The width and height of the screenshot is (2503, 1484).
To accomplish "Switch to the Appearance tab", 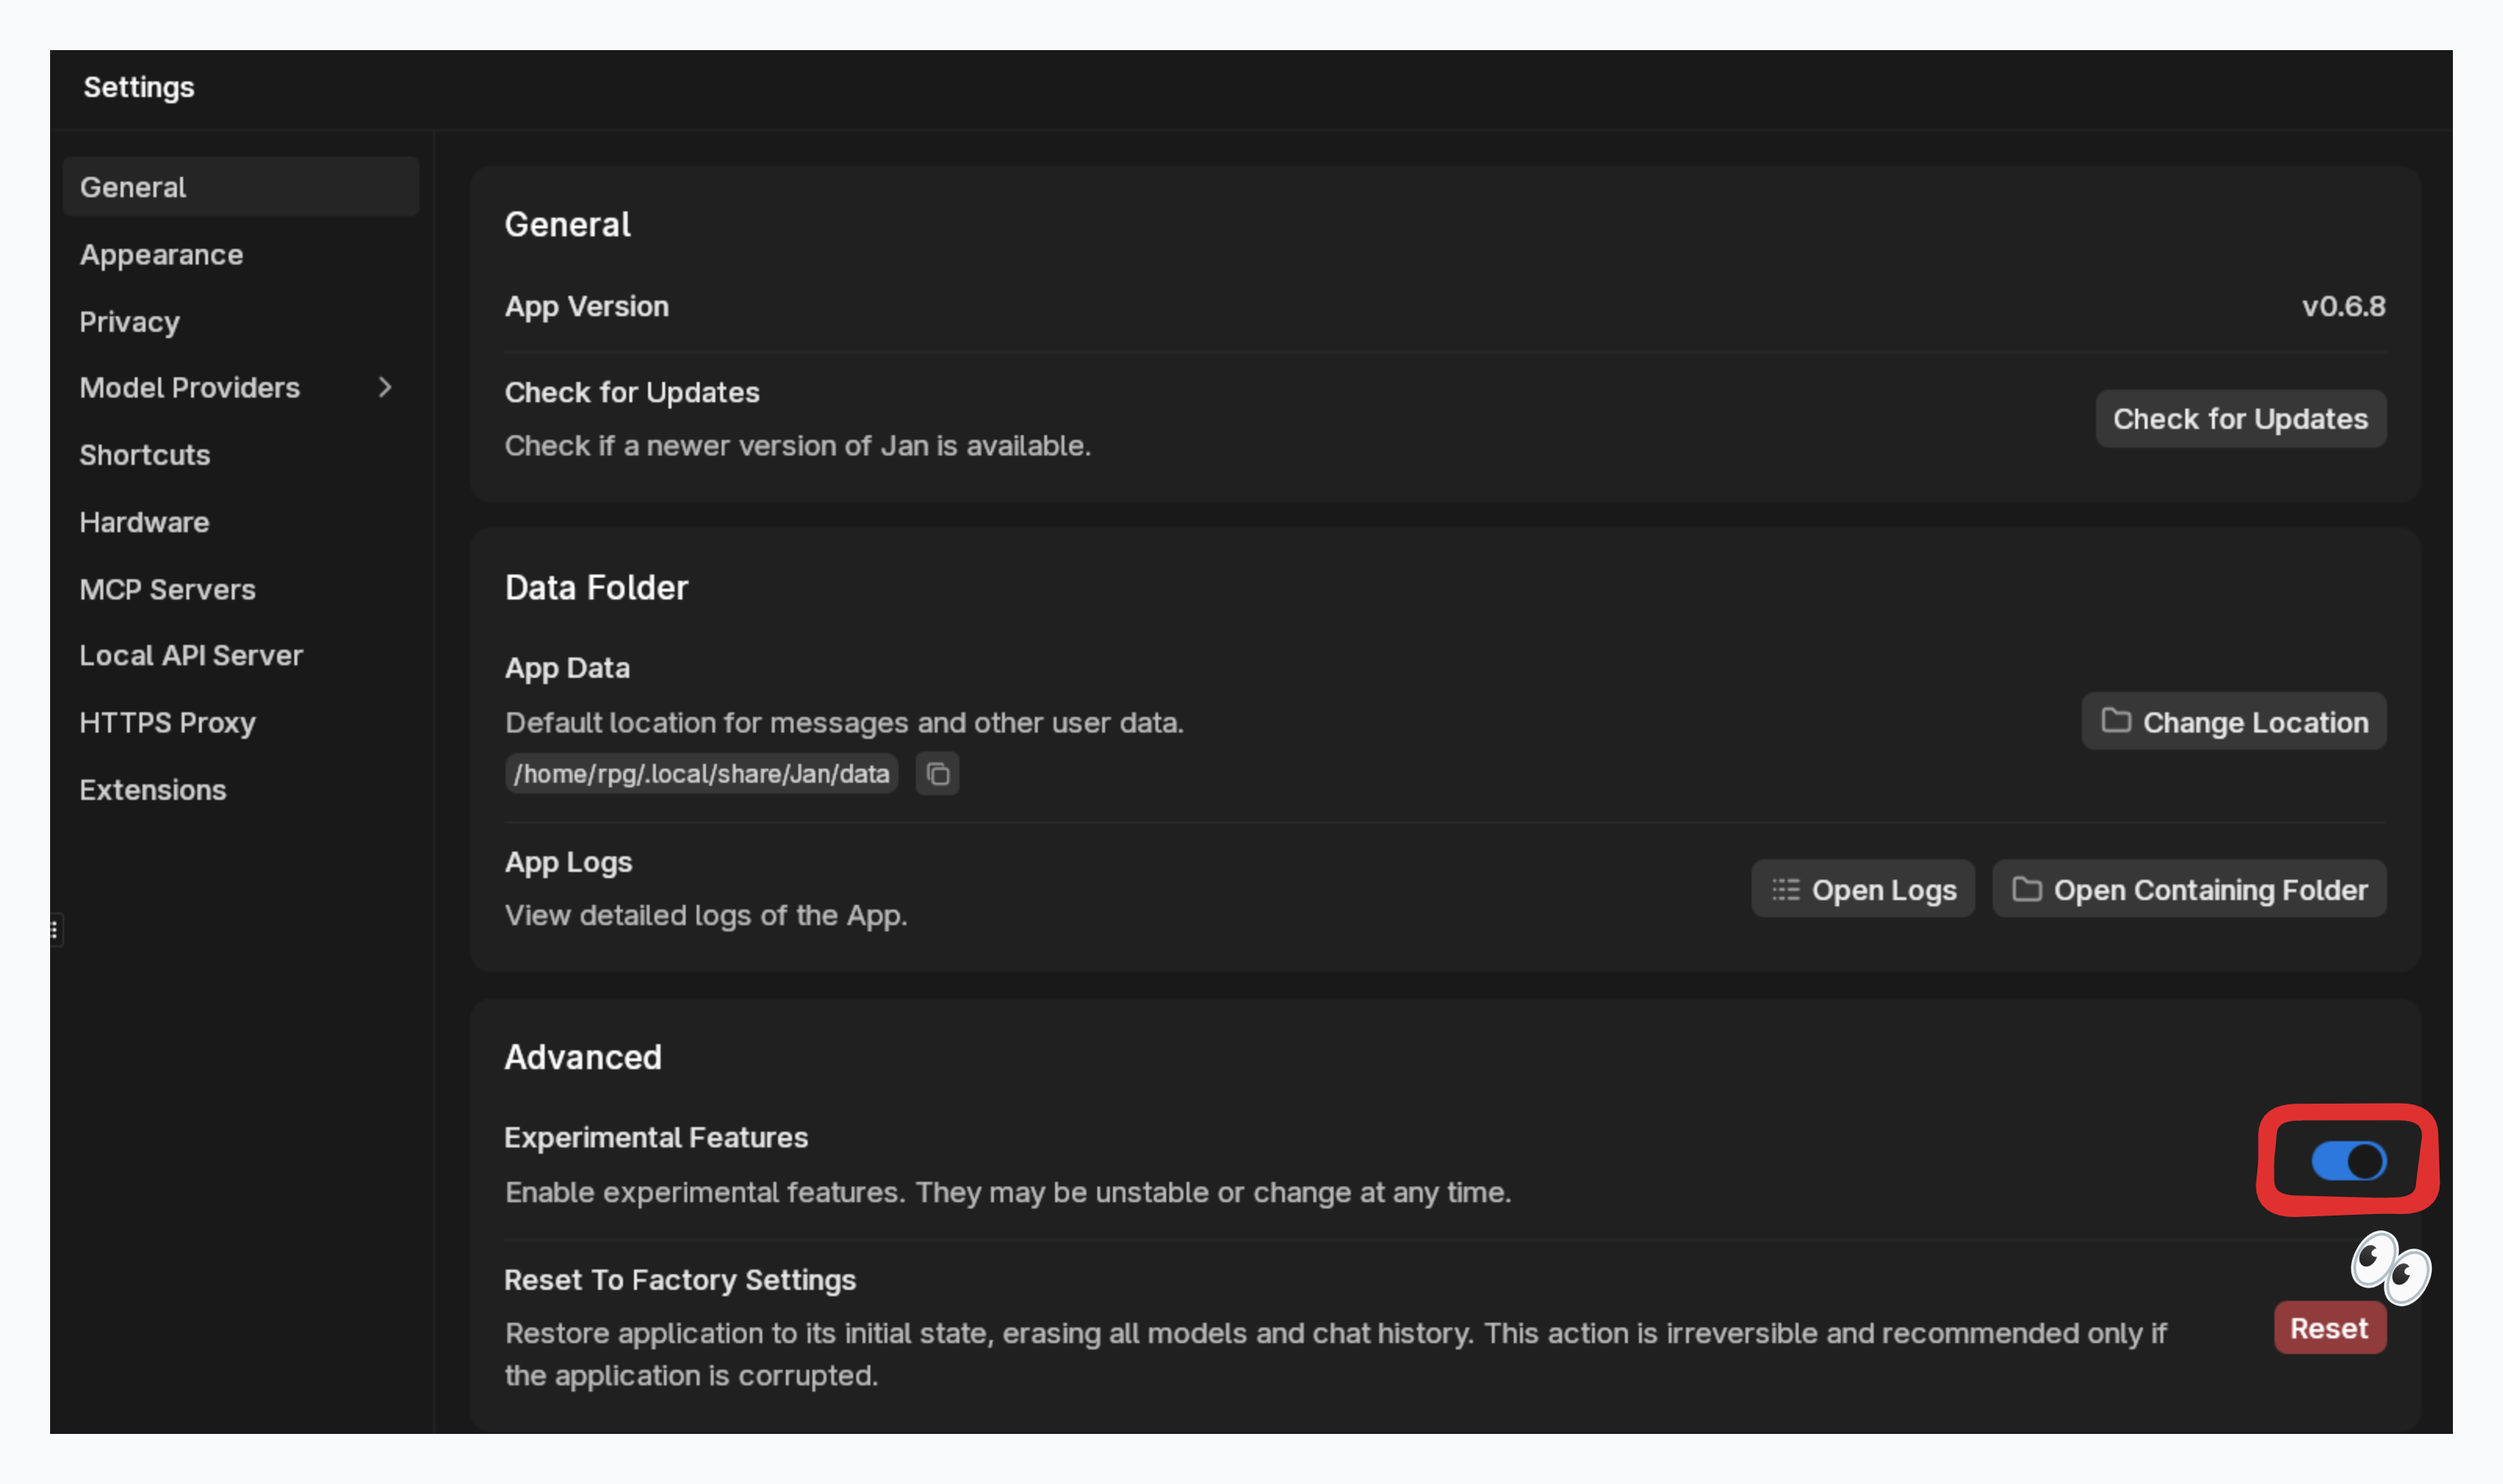I will tap(160, 255).
